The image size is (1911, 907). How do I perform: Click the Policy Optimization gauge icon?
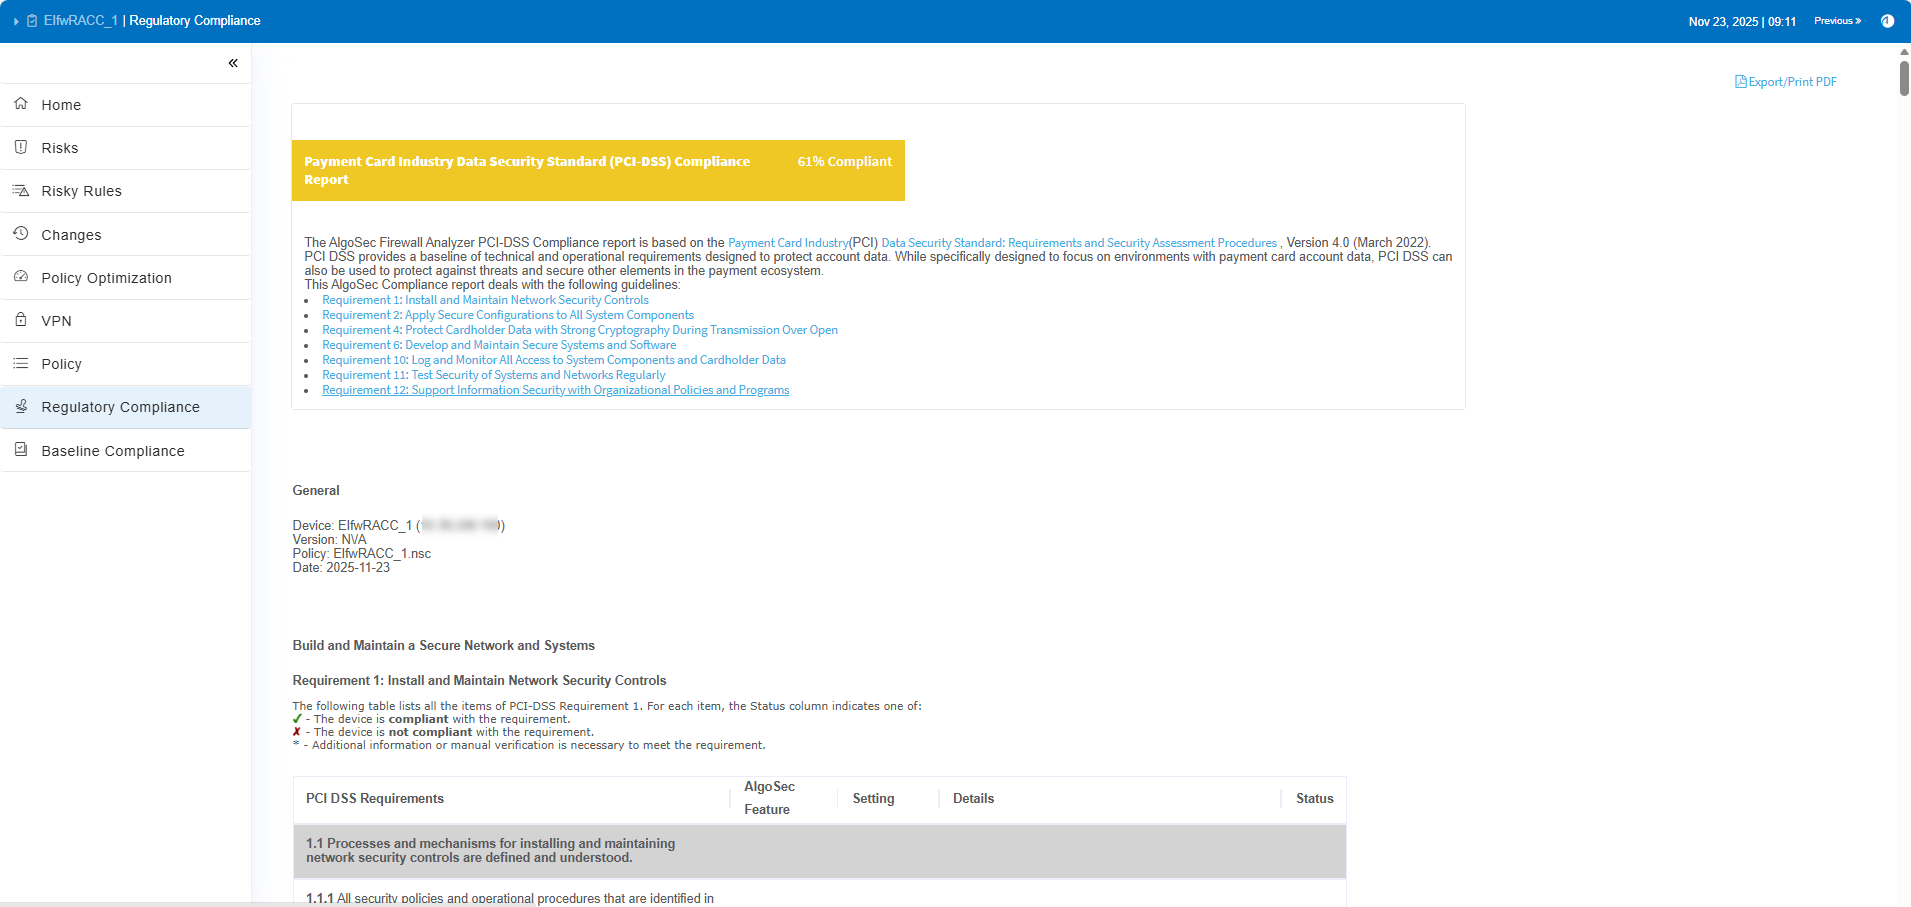[21, 277]
